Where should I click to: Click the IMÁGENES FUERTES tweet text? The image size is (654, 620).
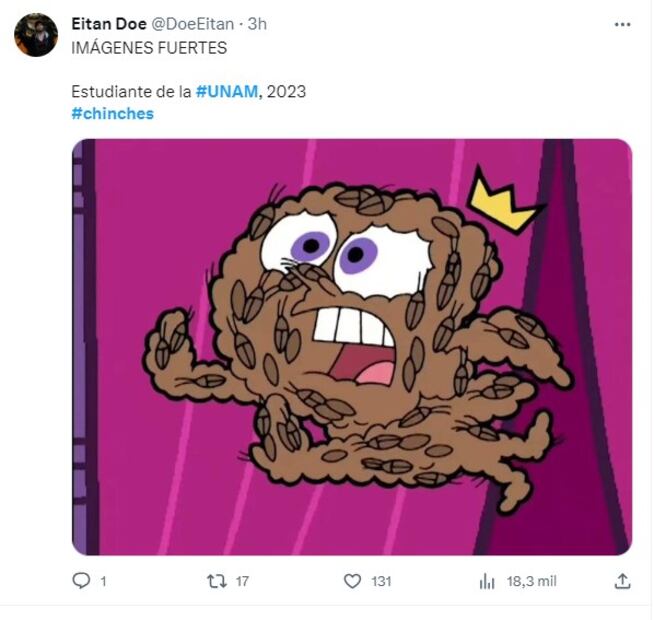(149, 47)
